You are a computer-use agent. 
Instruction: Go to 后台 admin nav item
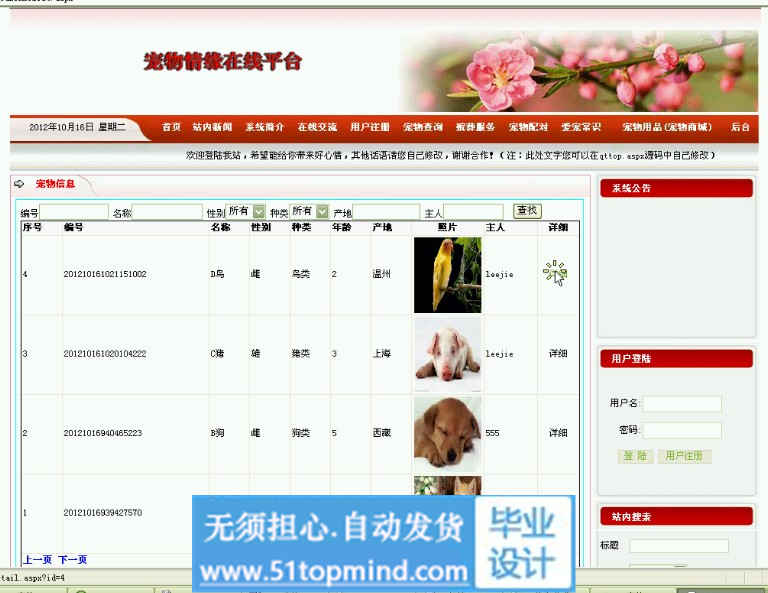[x=740, y=127]
